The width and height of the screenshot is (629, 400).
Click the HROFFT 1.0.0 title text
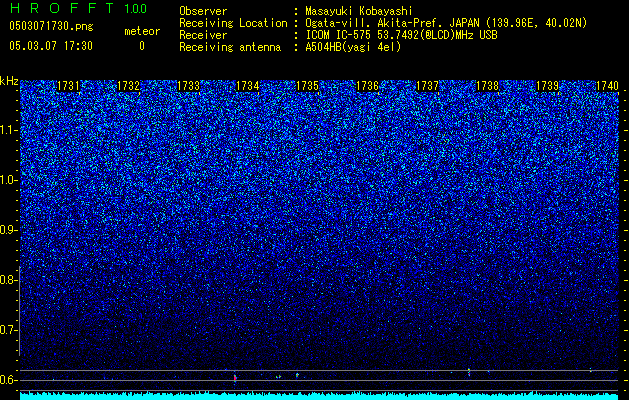click(x=78, y=8)
